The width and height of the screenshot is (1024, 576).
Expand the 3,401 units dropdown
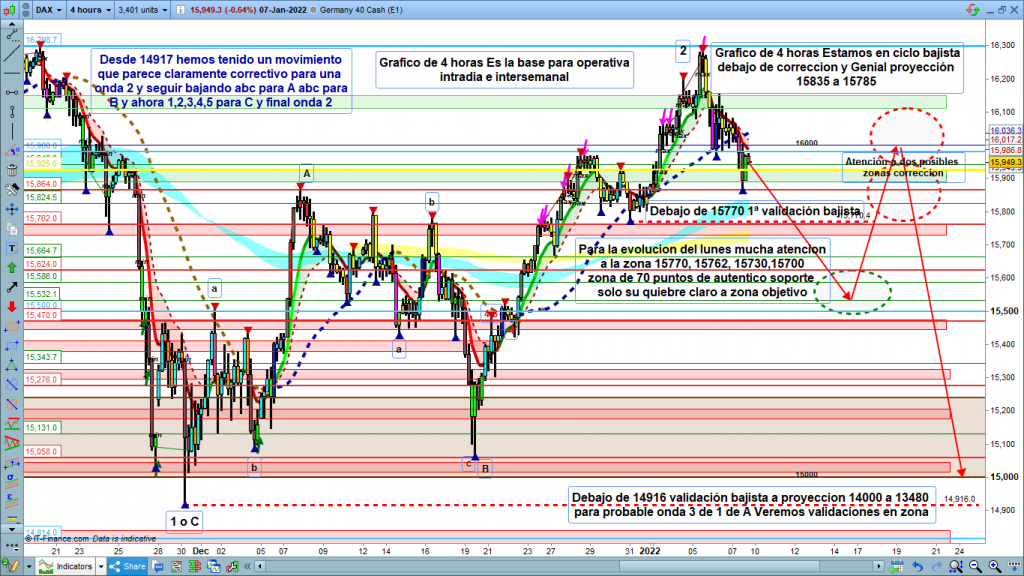[142, 12]
